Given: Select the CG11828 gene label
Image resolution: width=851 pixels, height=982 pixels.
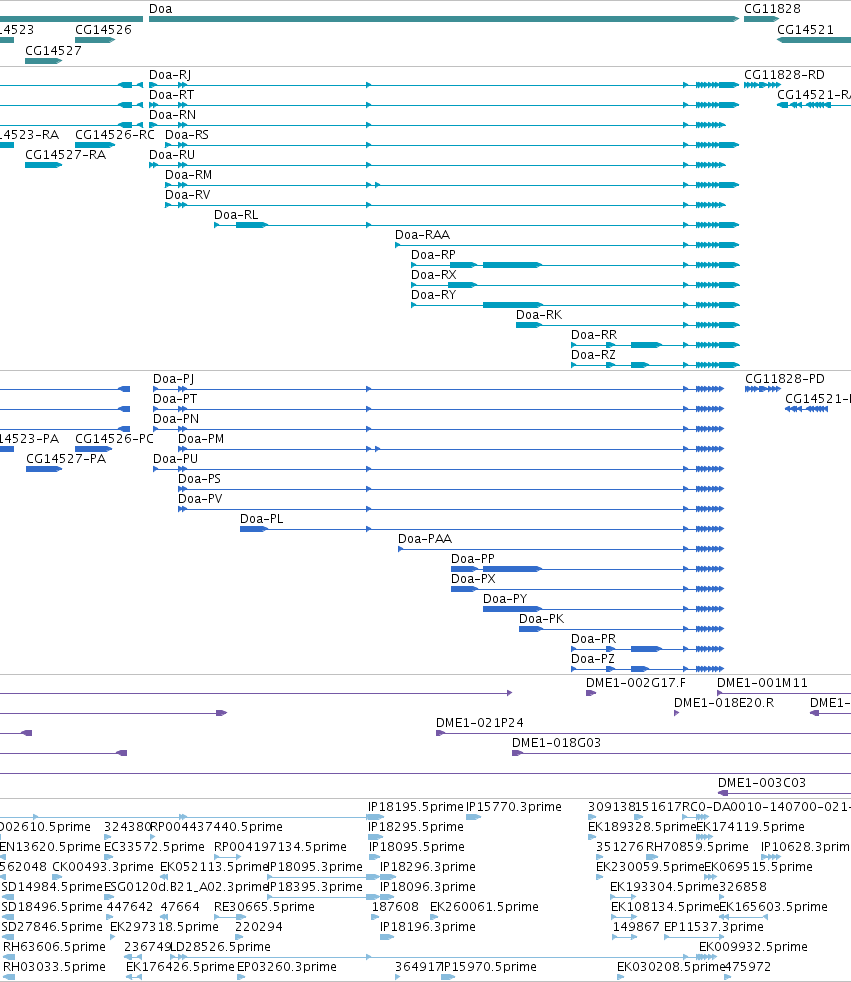Looking at the screenshot, I should click(x=772, y=9).
